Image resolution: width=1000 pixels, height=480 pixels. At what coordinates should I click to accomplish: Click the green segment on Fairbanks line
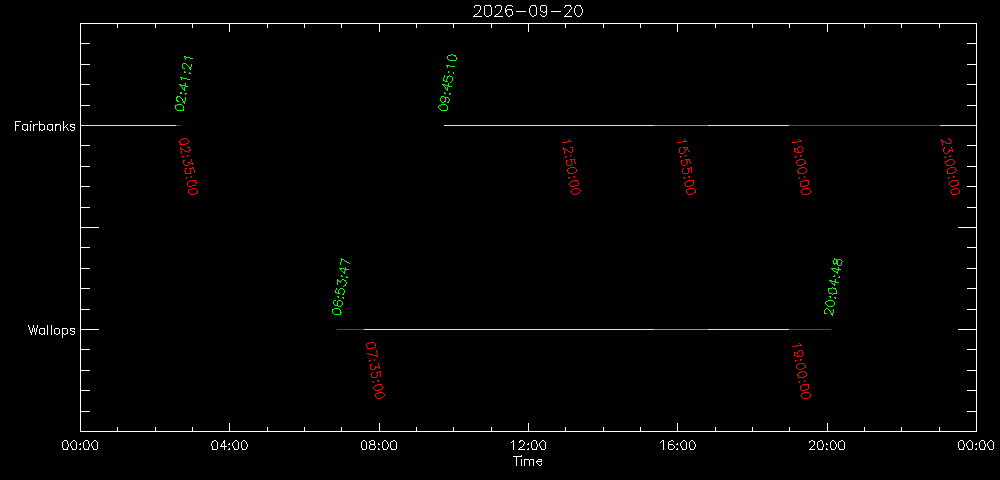(x=680, y=126)
